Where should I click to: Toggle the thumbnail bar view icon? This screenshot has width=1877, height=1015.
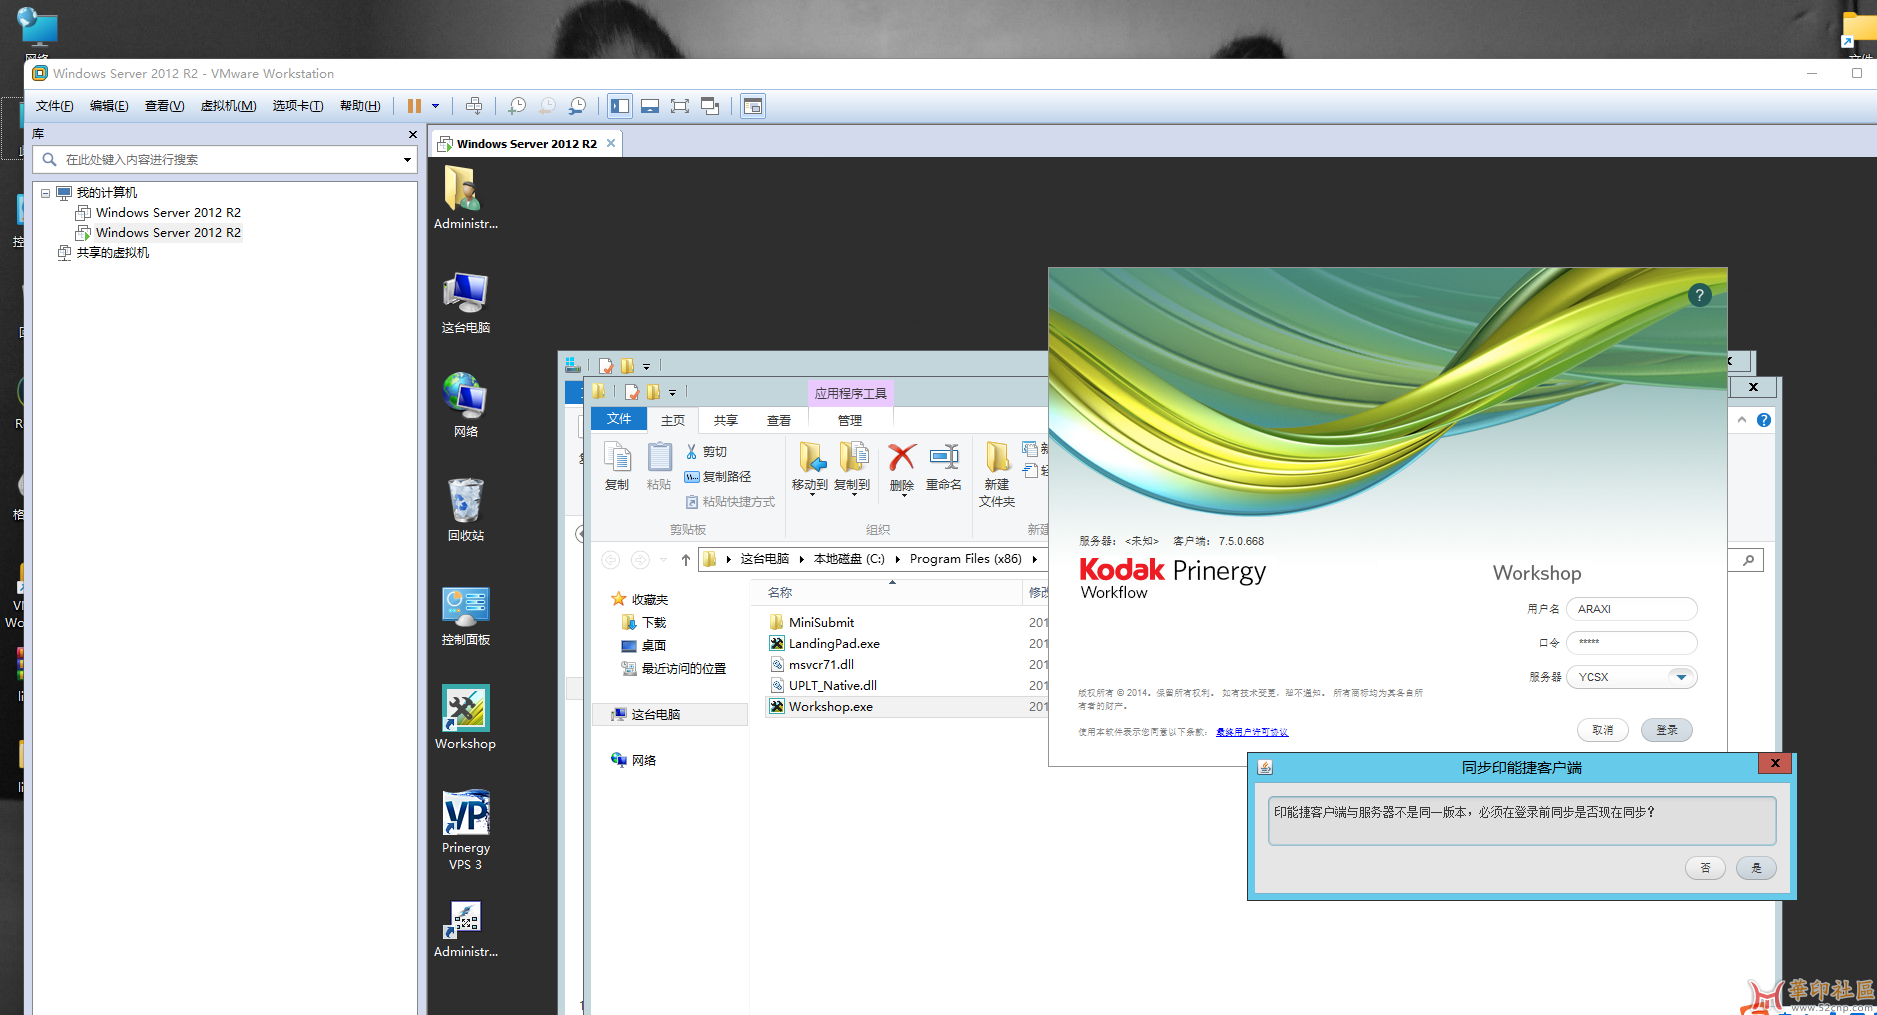click(650, 106)
